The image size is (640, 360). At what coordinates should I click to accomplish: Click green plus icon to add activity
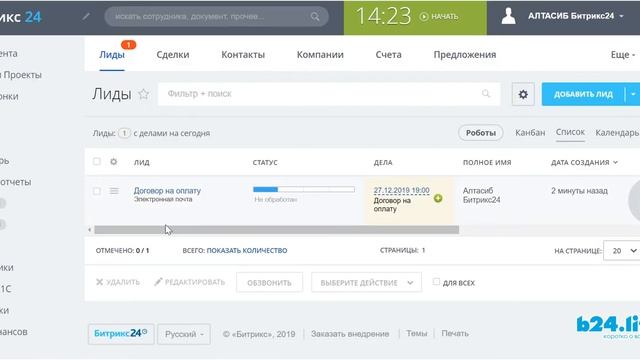point(438,198)
